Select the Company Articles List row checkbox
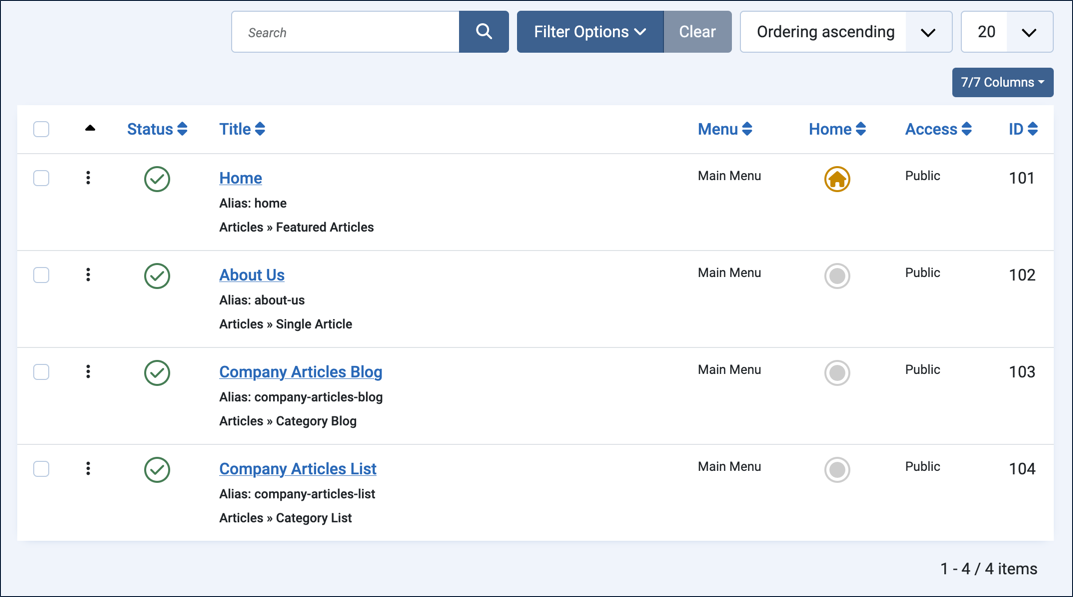The width and height of the screenshot is (1073, 597). click(41, 469)
